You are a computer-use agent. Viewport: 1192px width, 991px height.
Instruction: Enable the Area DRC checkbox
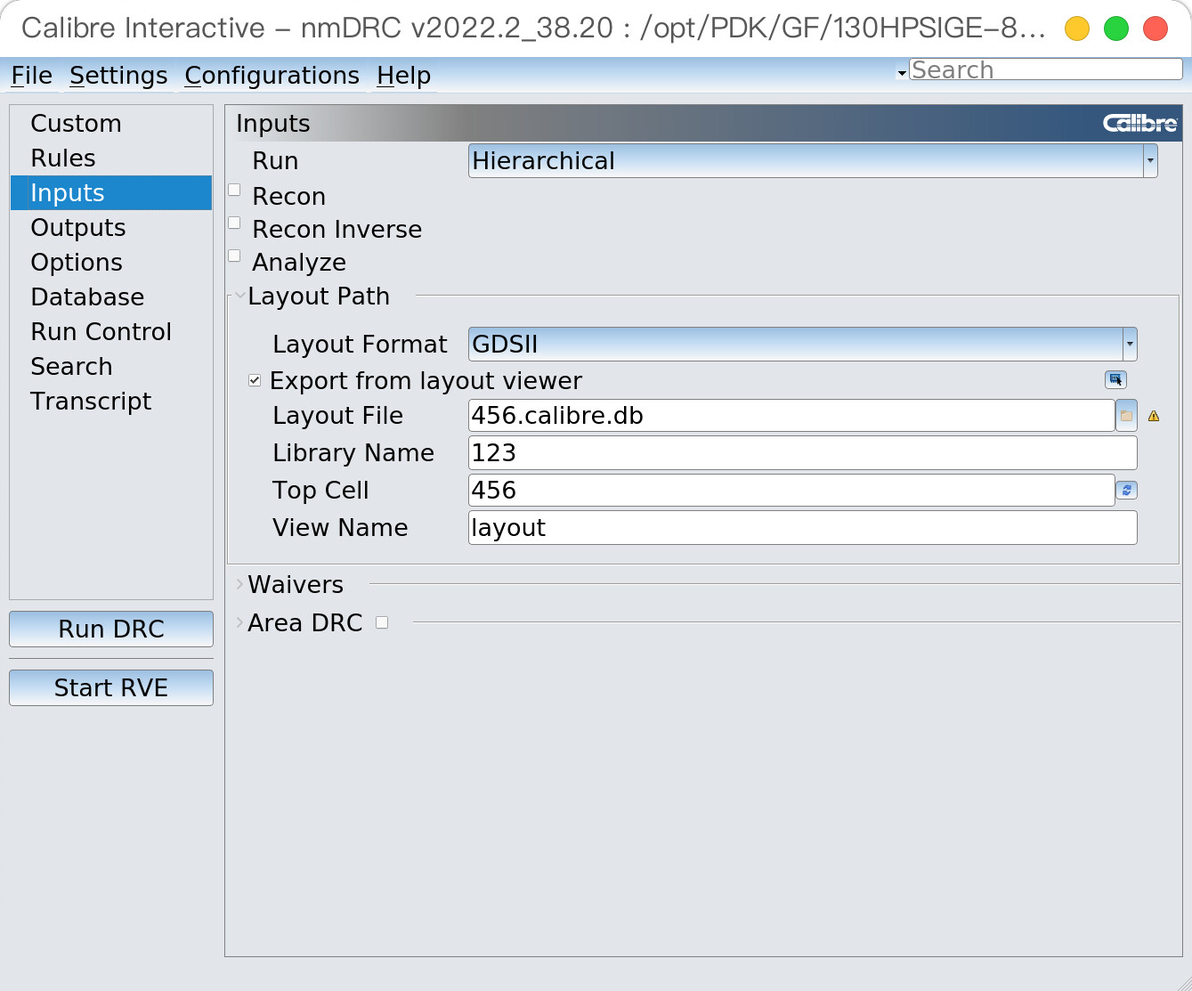click(x=382, y=622)
